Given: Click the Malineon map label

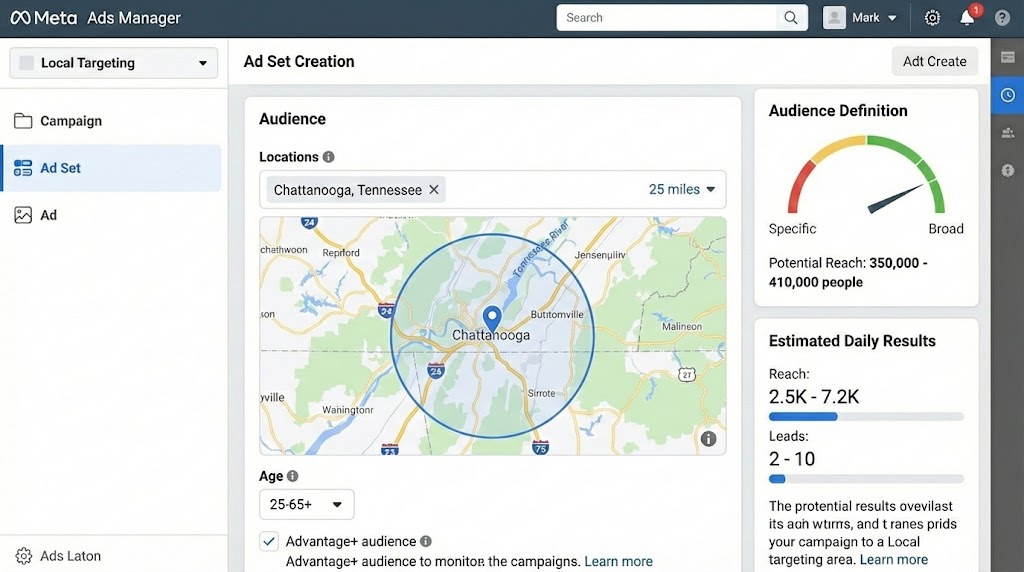Looking at the screenshot, I should point(682,326).
